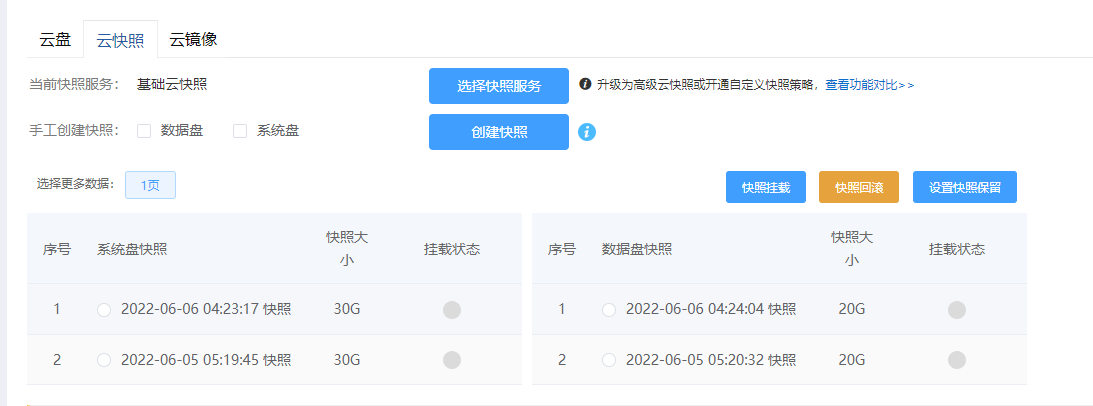Enable the 系统盘 checkbox

click(x=240, y=131)
